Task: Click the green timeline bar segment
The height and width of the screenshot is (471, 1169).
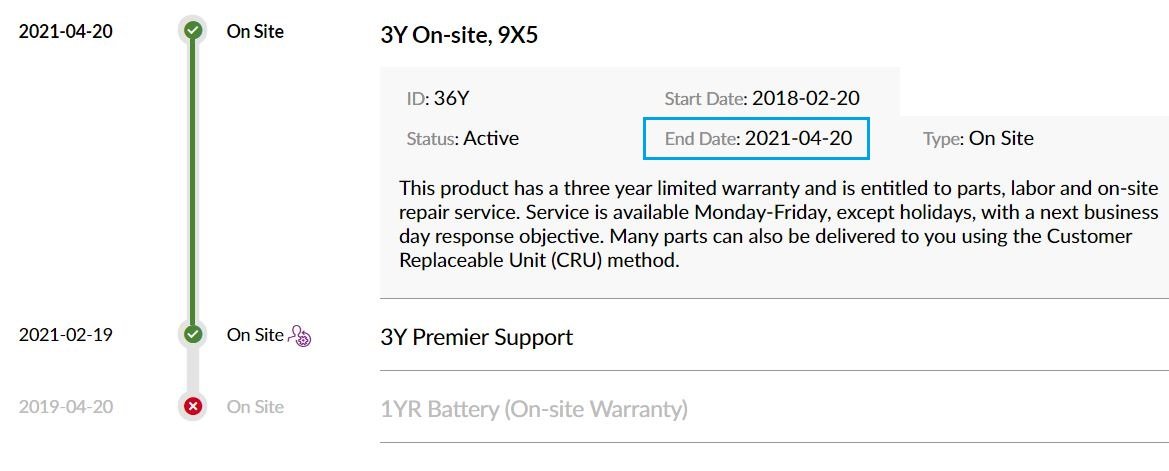Action: [x=193, y=183]
